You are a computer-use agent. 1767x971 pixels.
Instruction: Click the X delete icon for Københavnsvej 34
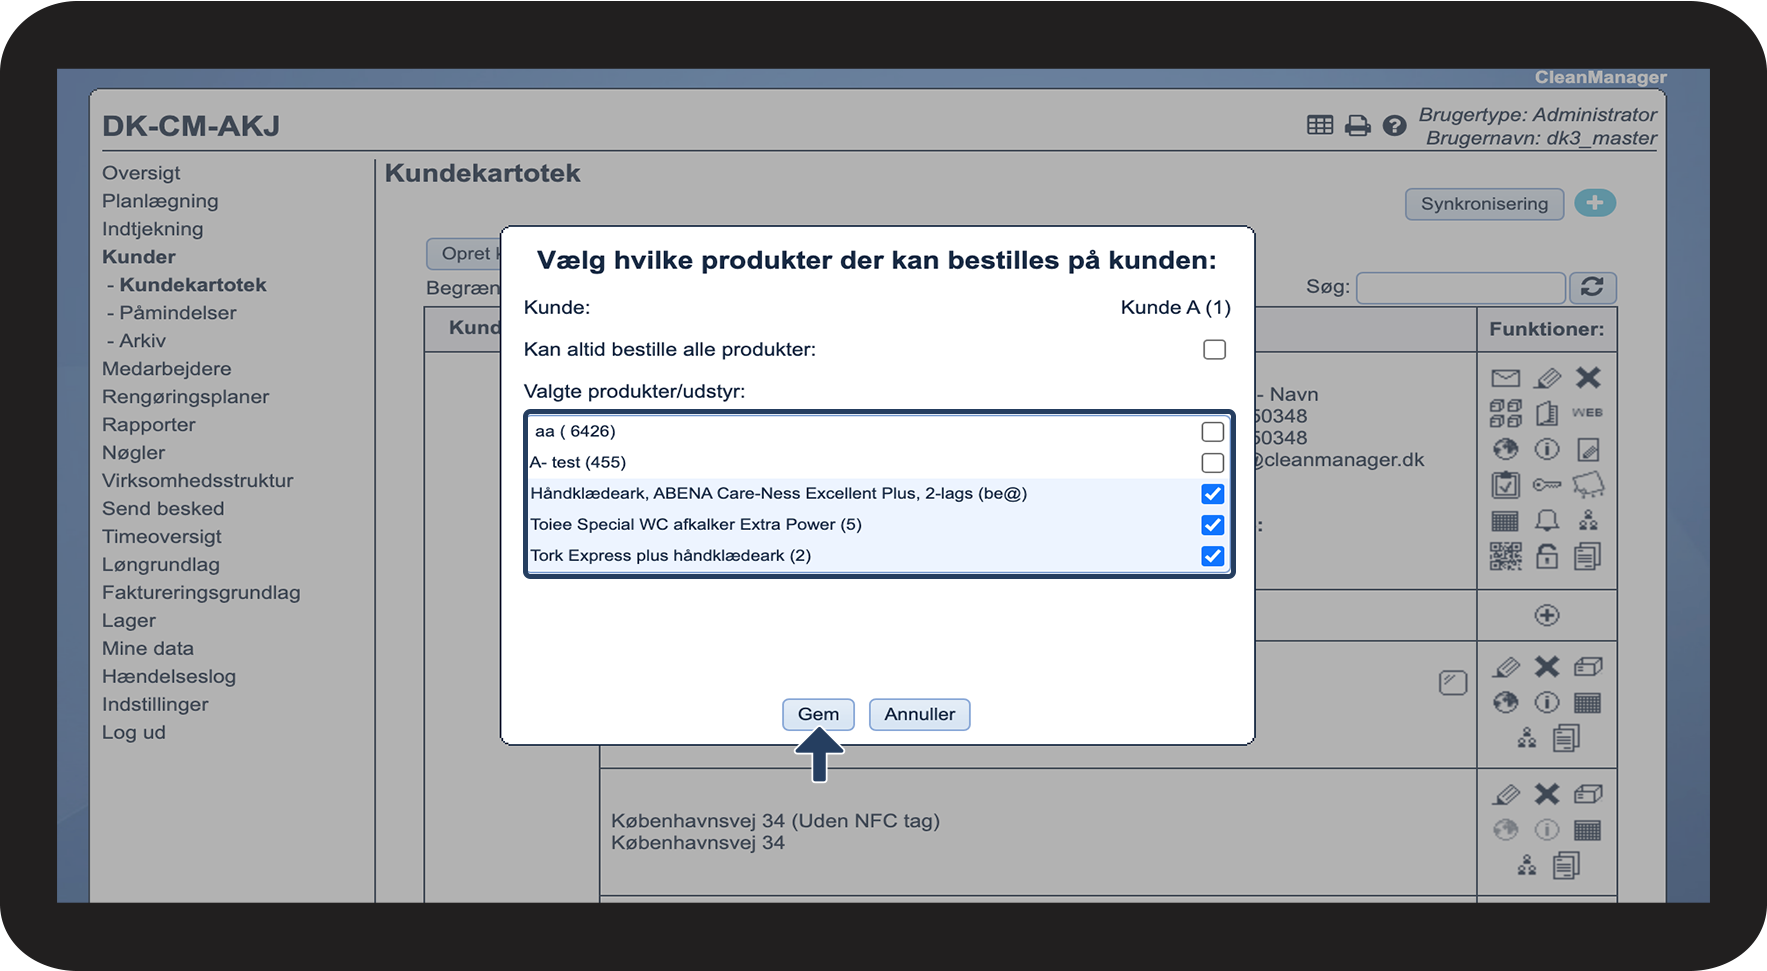coord(1547,794)
